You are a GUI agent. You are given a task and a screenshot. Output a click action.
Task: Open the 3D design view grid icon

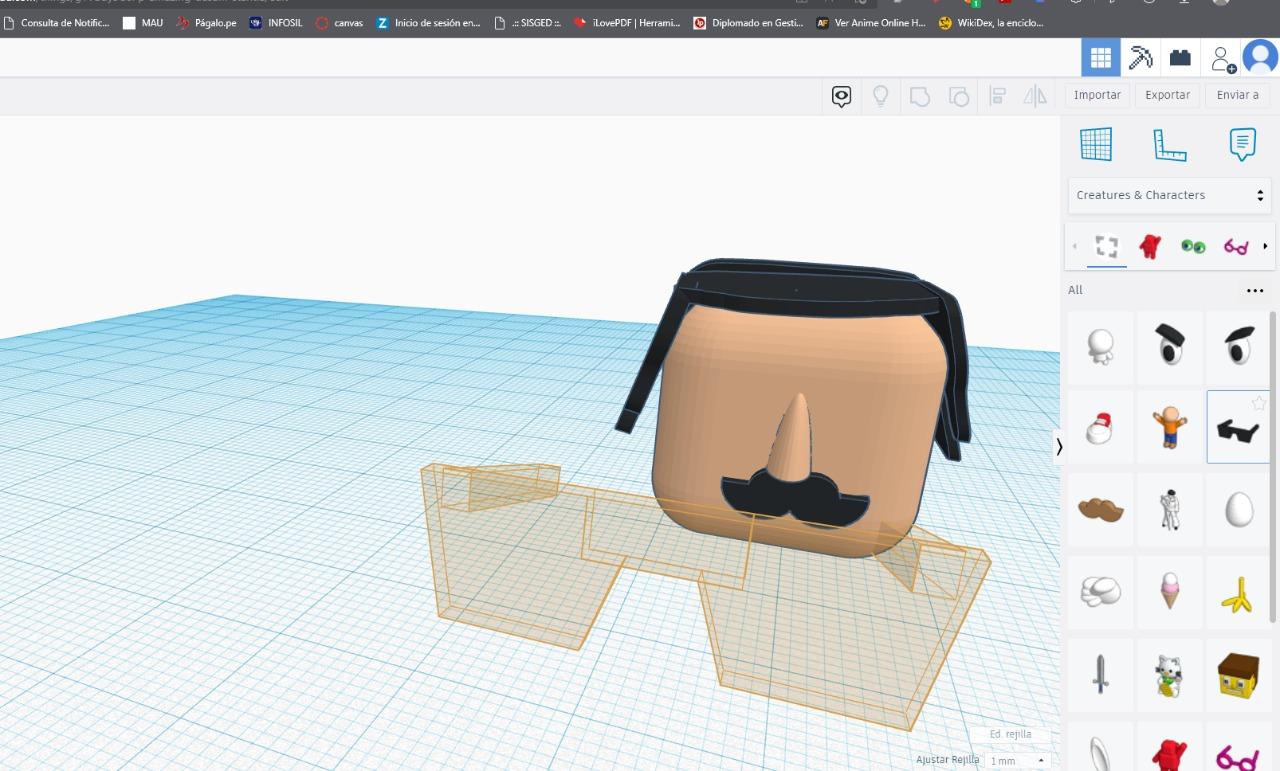[x=1100, y=58]
